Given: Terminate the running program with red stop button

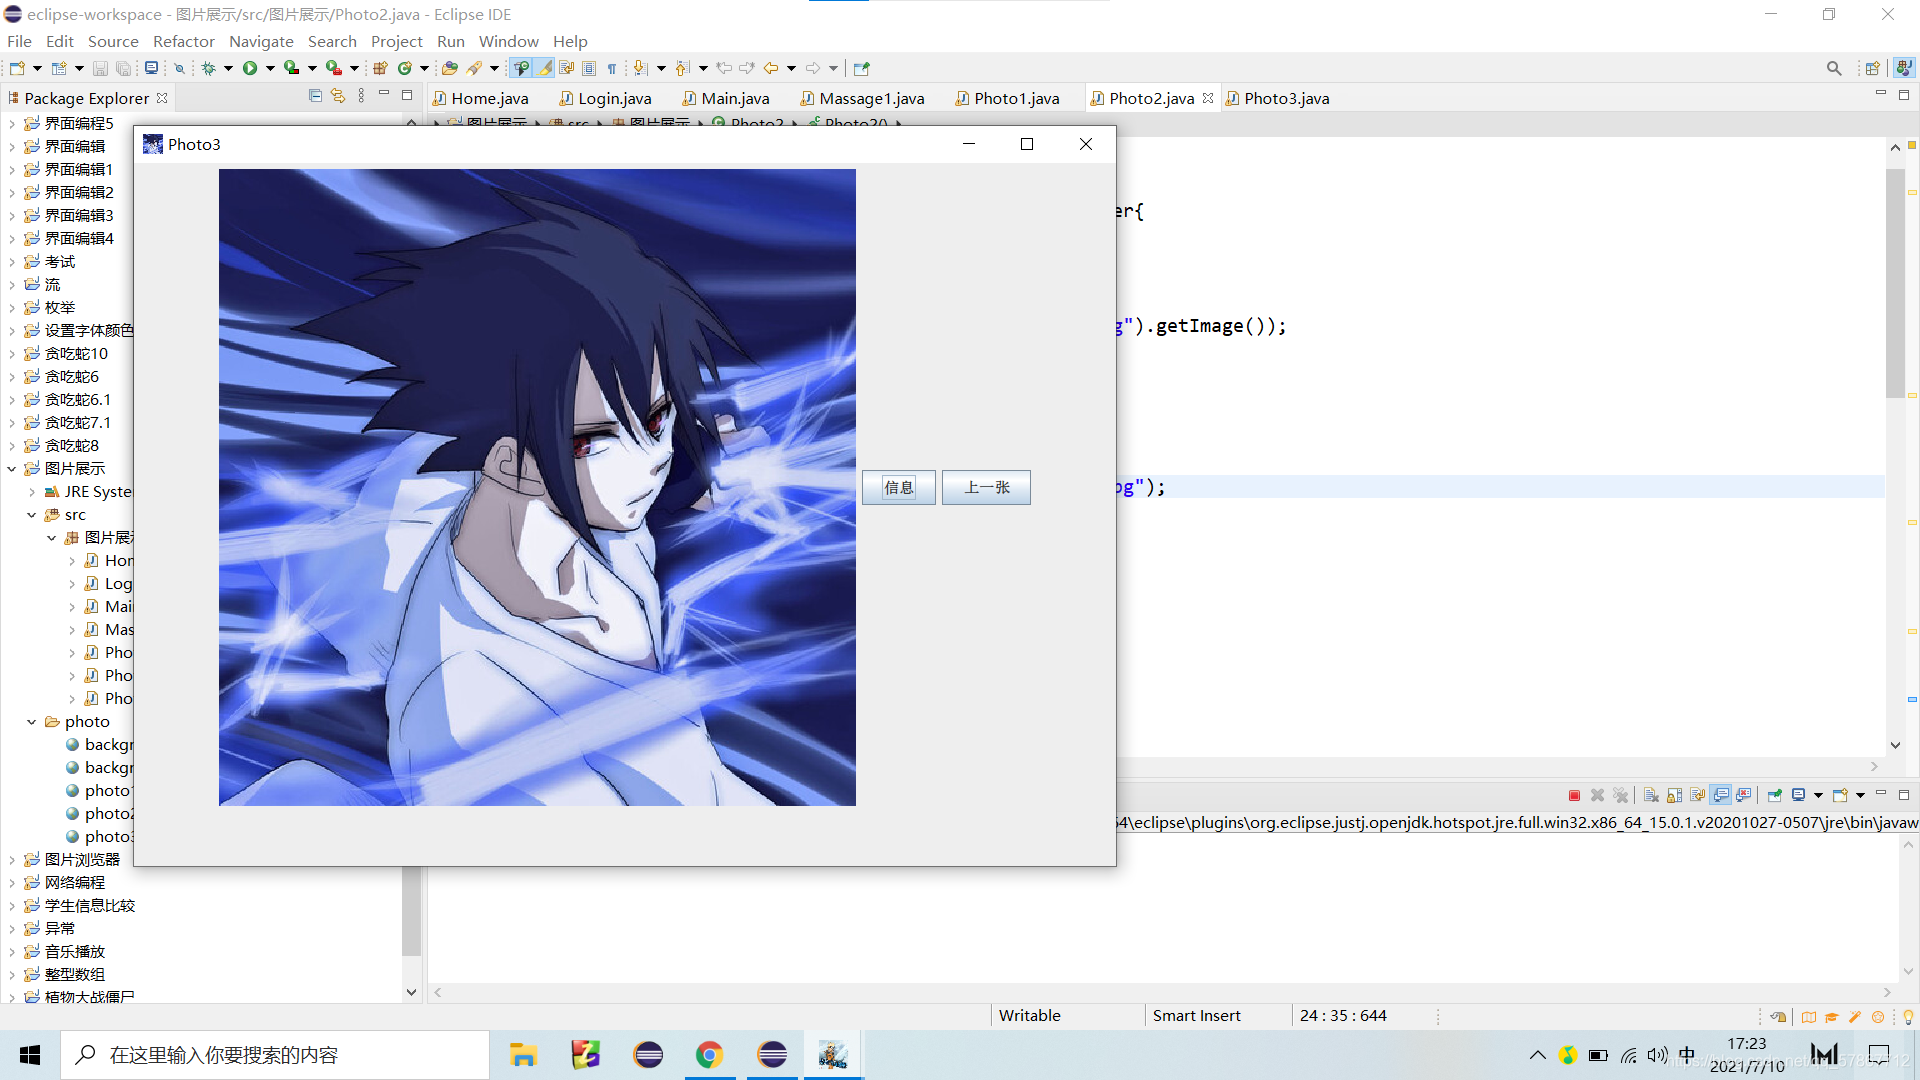Looking at the screenshot, I should [1574, 795].
